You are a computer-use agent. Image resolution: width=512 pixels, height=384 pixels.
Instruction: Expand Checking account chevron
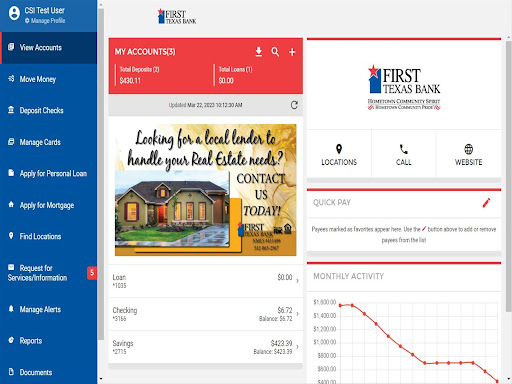point(297,314)
